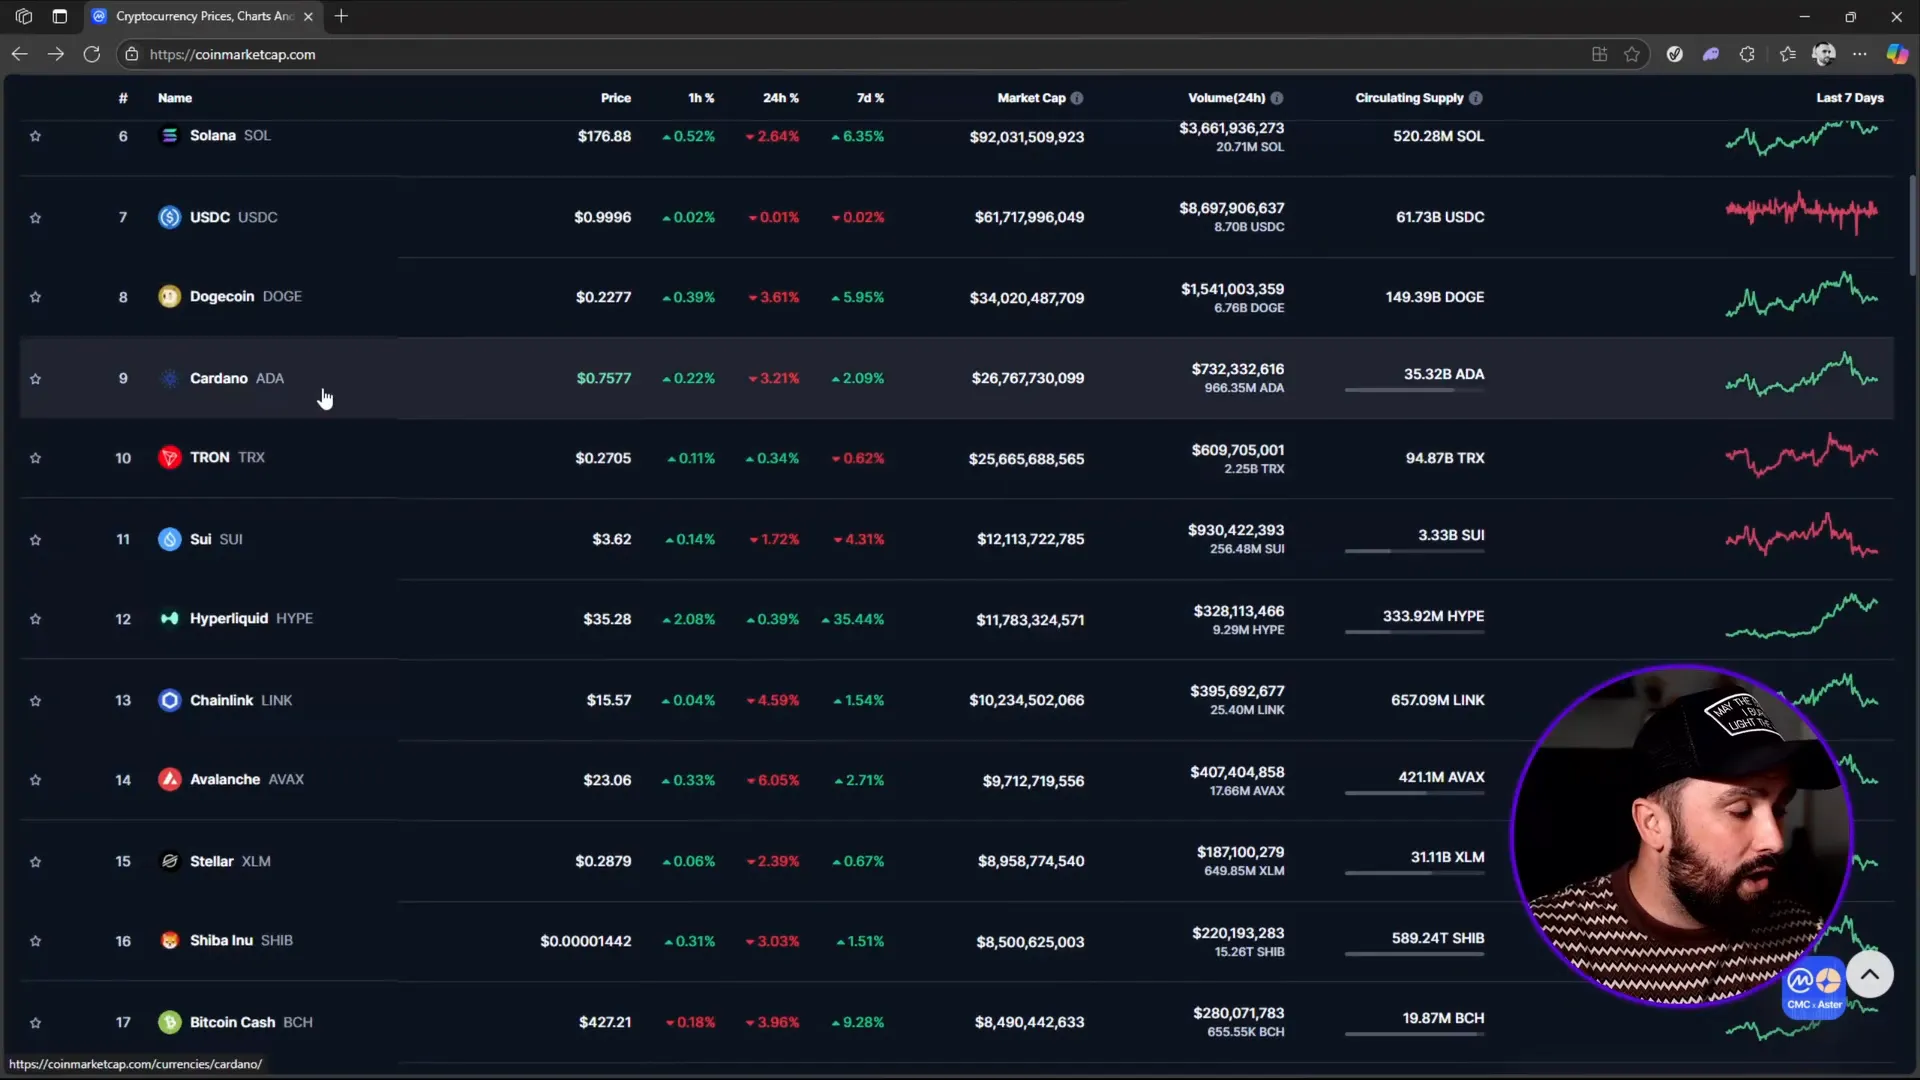The image size is (1920, 1080).
Task: Click the Market Cap info icon
Action: [1077, 98]
